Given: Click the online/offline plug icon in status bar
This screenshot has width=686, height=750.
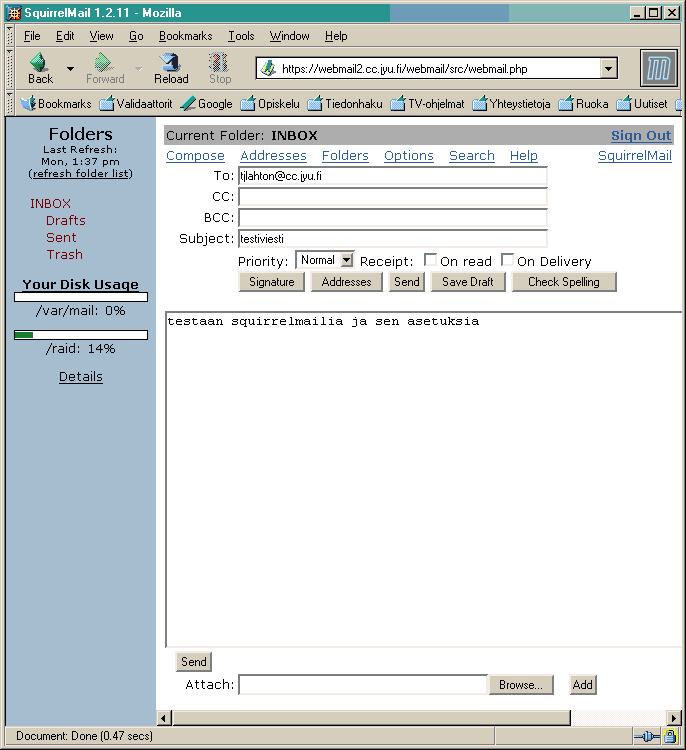Looking at the screenshot, I should 647,736.
